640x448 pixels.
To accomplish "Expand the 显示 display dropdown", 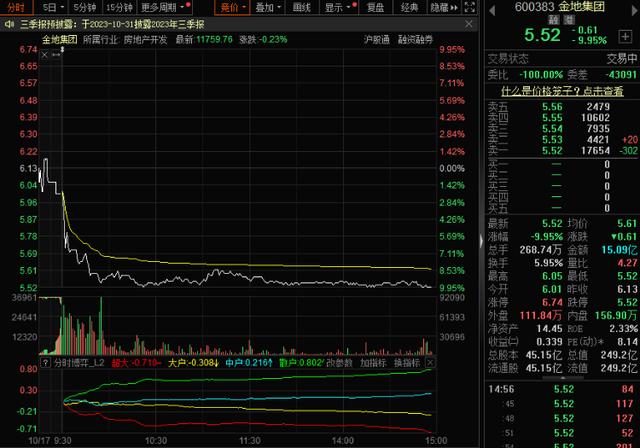I will pyautogui.click(x=338, y=7).
